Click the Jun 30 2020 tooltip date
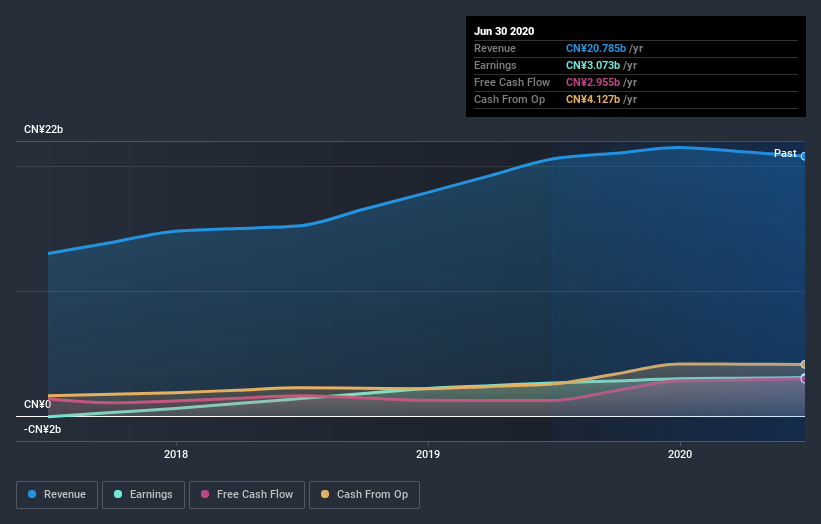 [504, 31]
